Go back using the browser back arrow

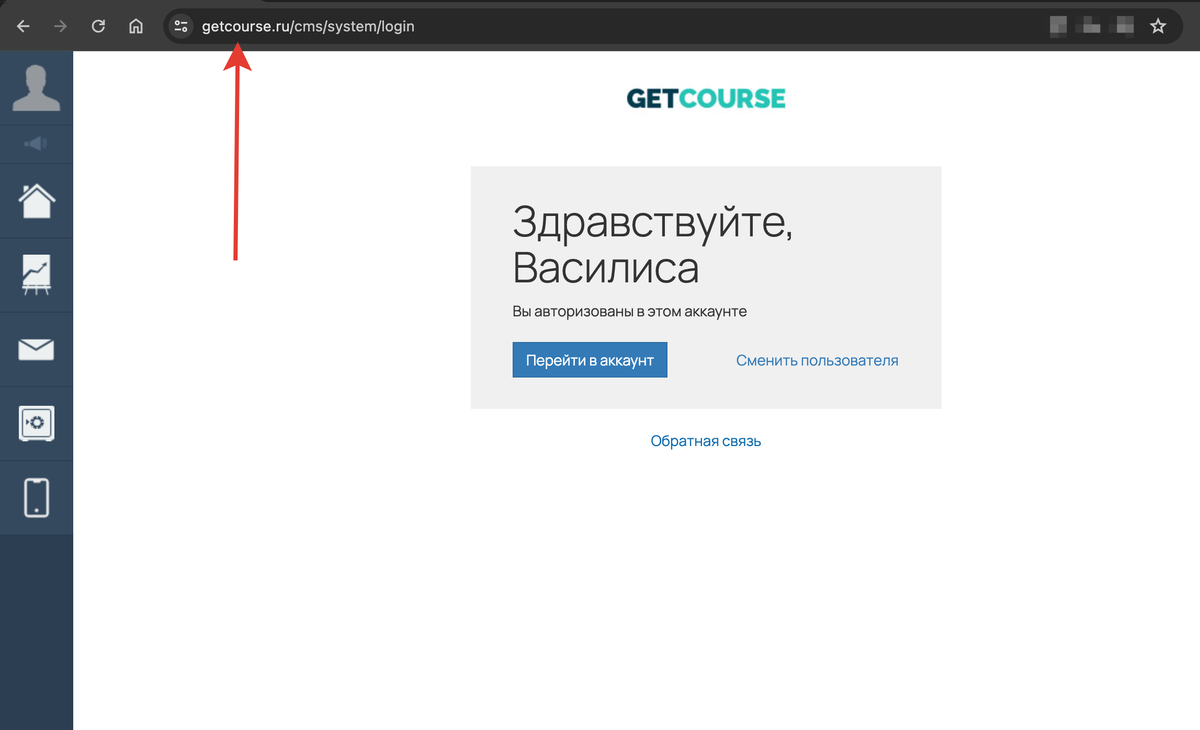[23, 27]
